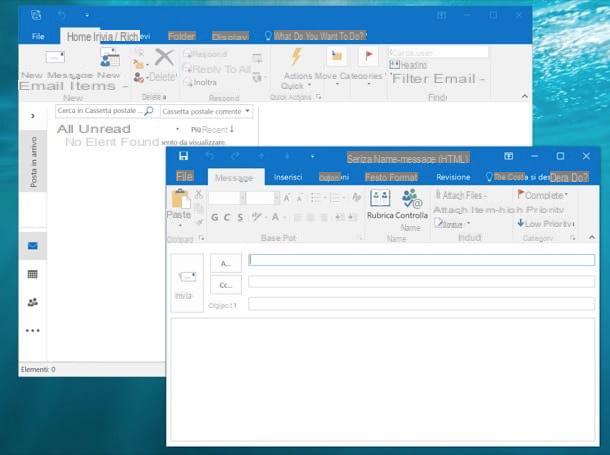610x455 pixels.
Task: Open the File tab in main Outlook window
Action: [x=38, y=36]
